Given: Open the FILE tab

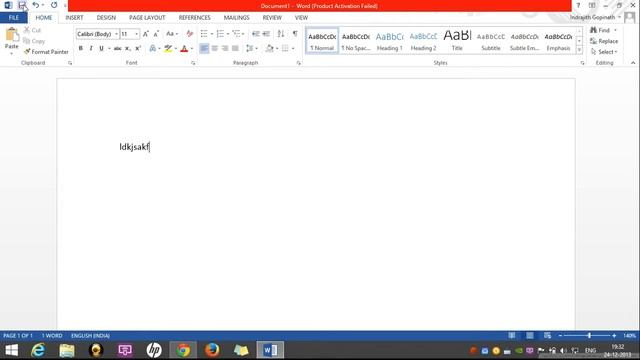Looking at the screenshot, I should pos(14,18).
